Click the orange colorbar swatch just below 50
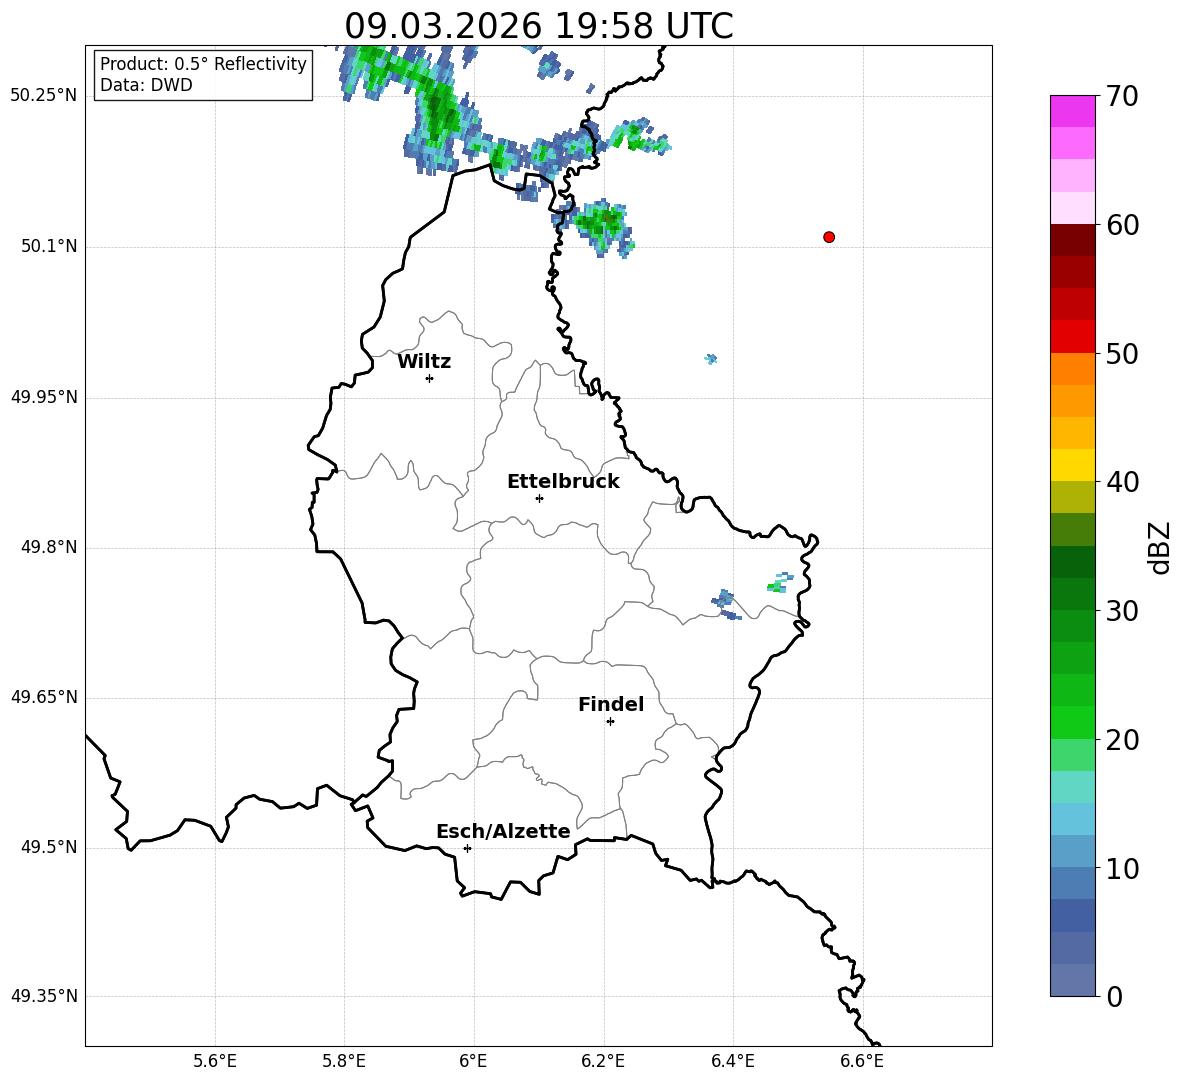 1073,369
